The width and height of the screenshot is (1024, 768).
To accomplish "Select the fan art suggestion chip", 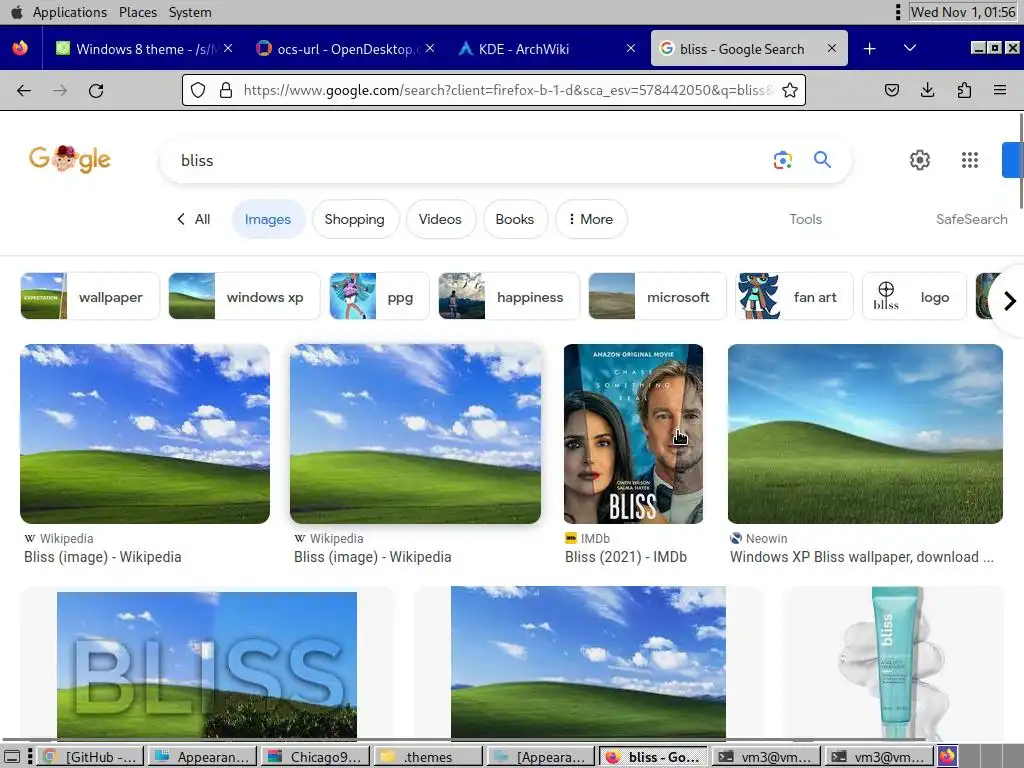I will [794, 296].
